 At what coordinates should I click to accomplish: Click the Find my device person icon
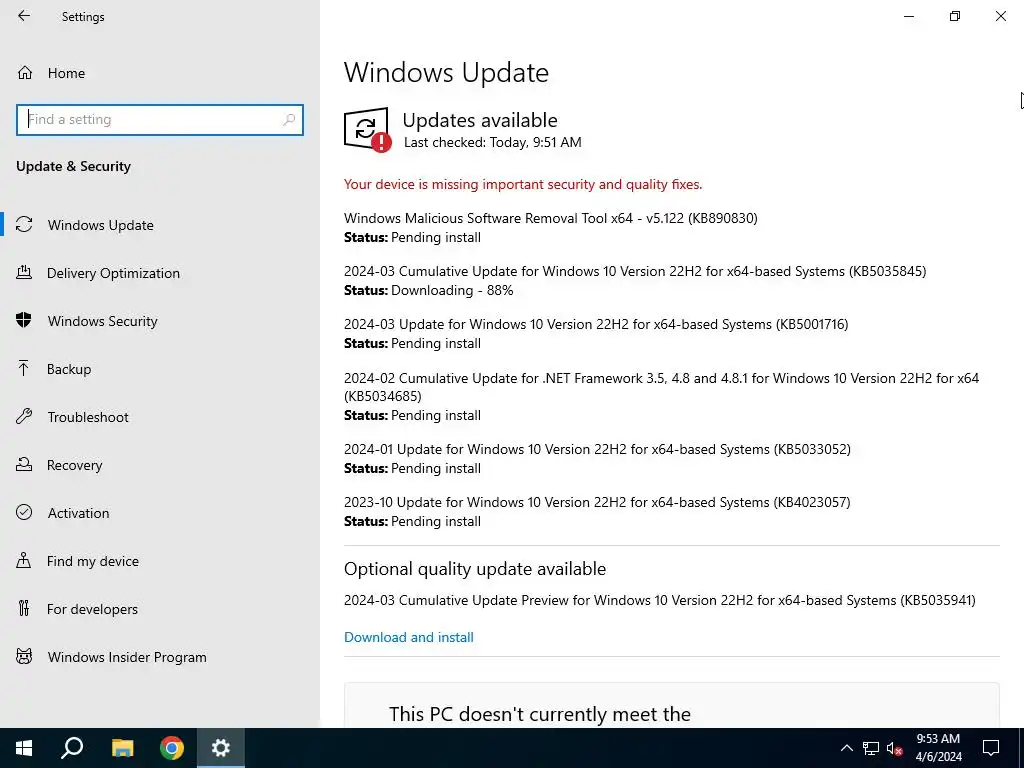click(24, 561)
